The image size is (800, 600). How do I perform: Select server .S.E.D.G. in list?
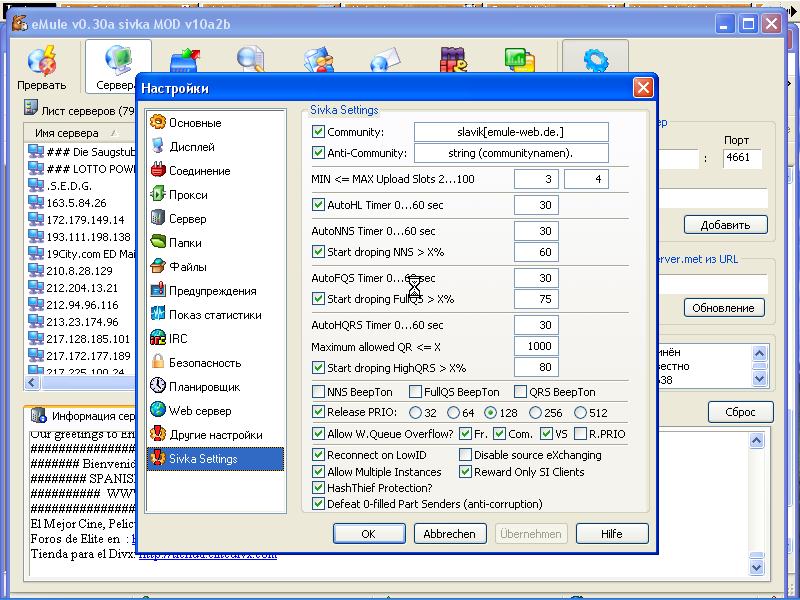pos(69,186)
